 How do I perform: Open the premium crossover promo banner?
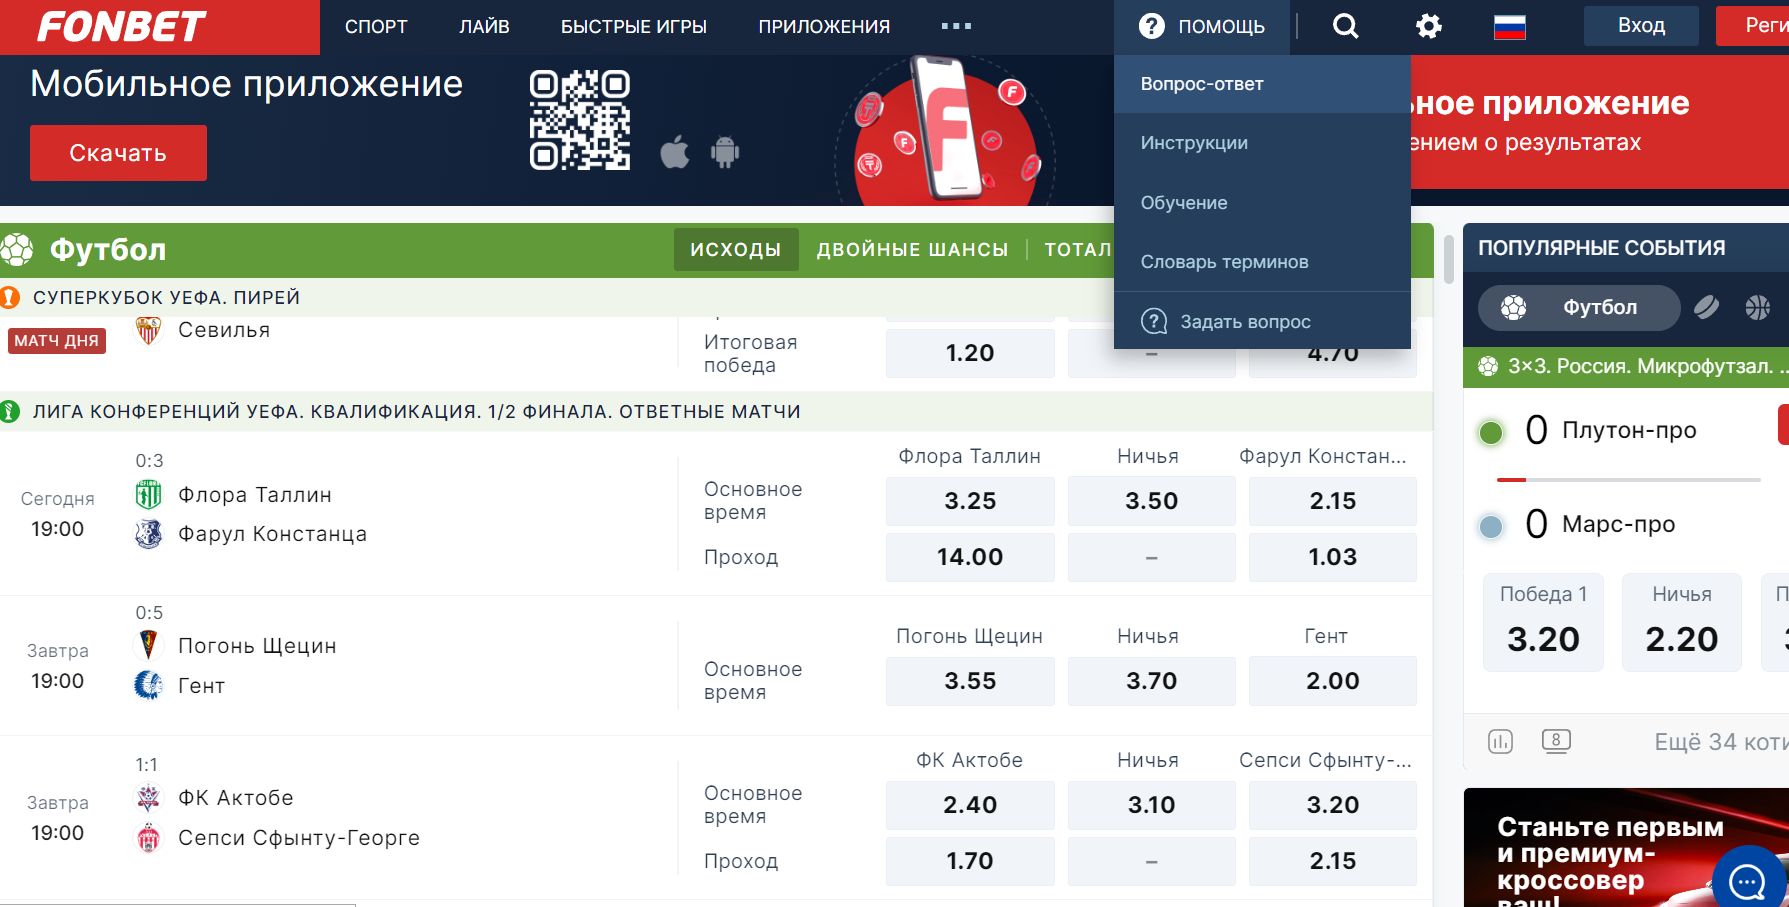point(1626,848)
